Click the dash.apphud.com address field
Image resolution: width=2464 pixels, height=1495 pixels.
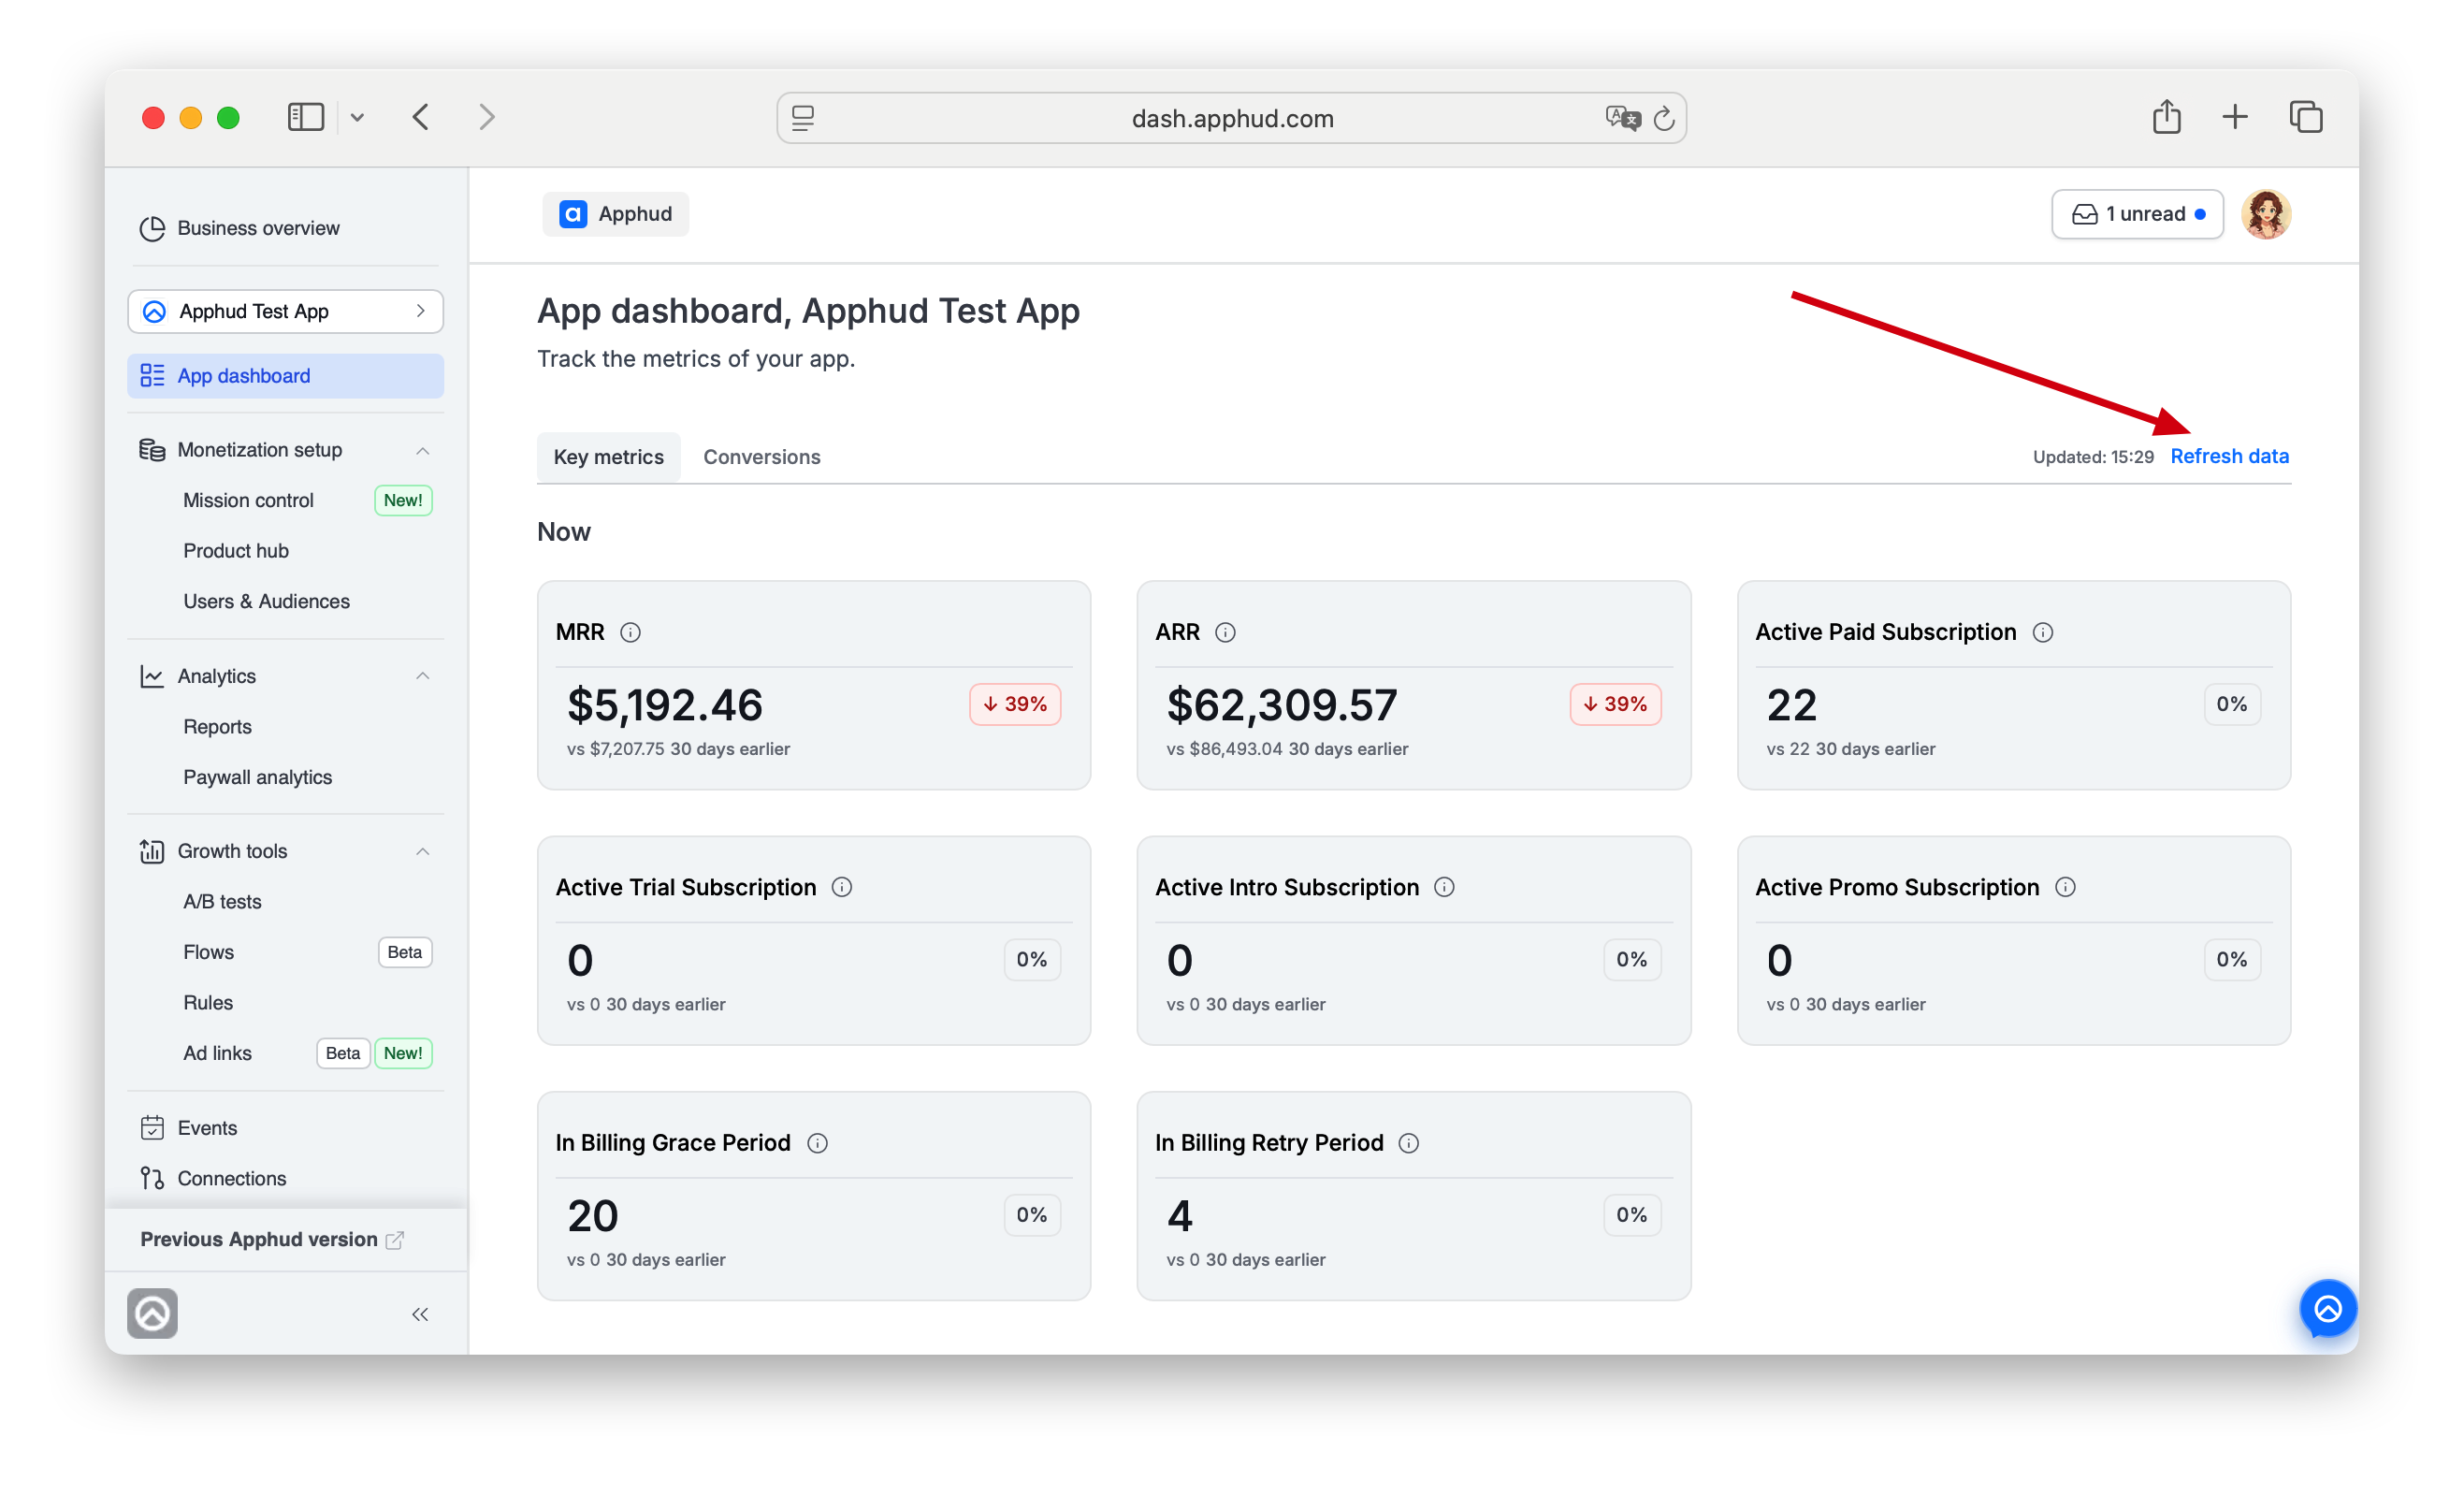coord(1231,118)
